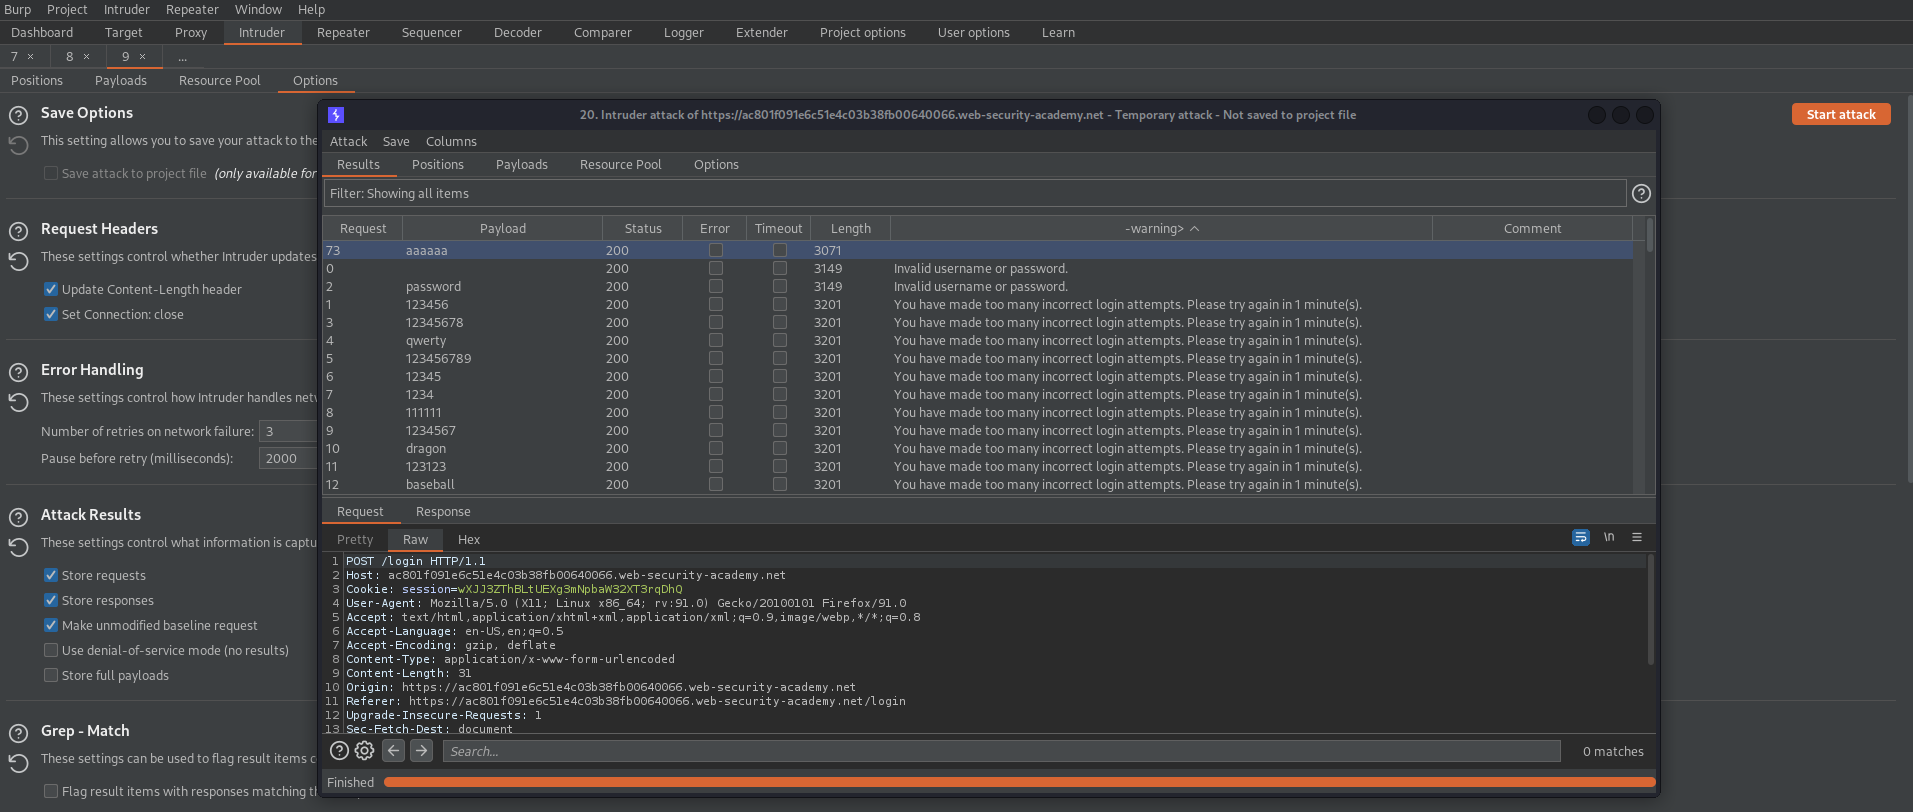1913x812 pixels.
Task: Sort results by Request column header
Action: pyautogui.click(x=363, y=229)
